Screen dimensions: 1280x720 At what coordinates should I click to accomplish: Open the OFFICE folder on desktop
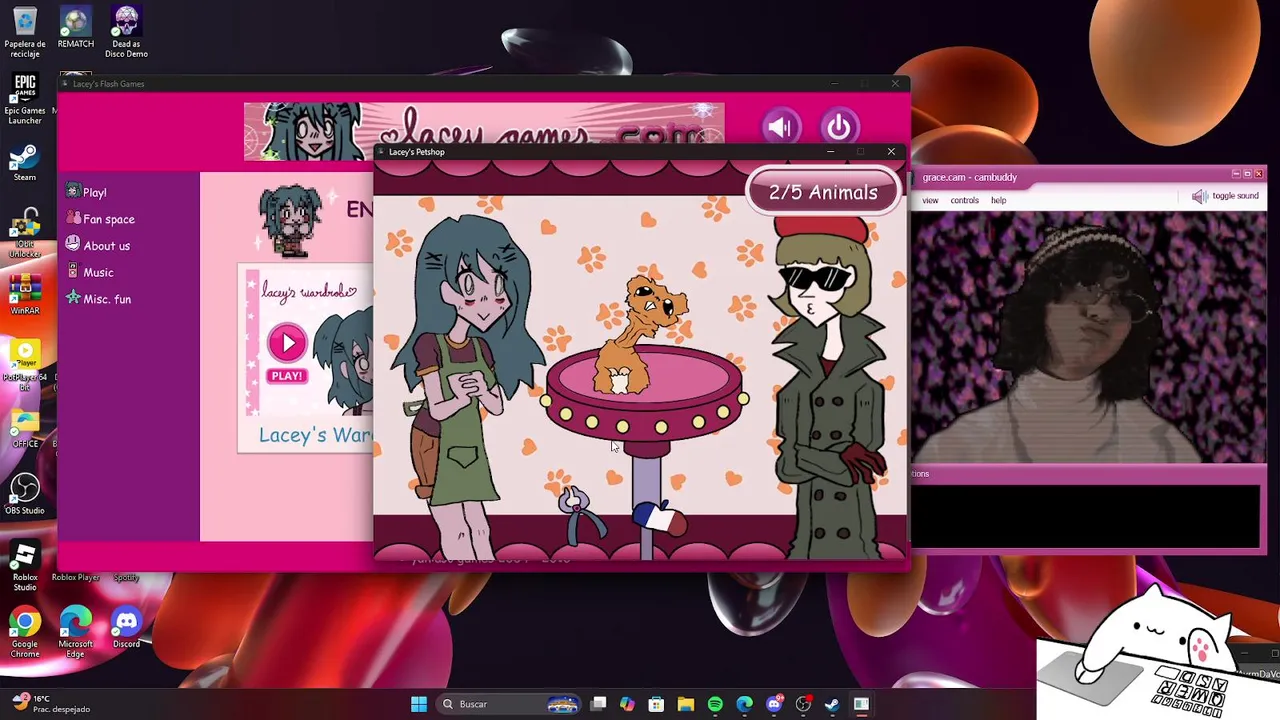[25, 430]
